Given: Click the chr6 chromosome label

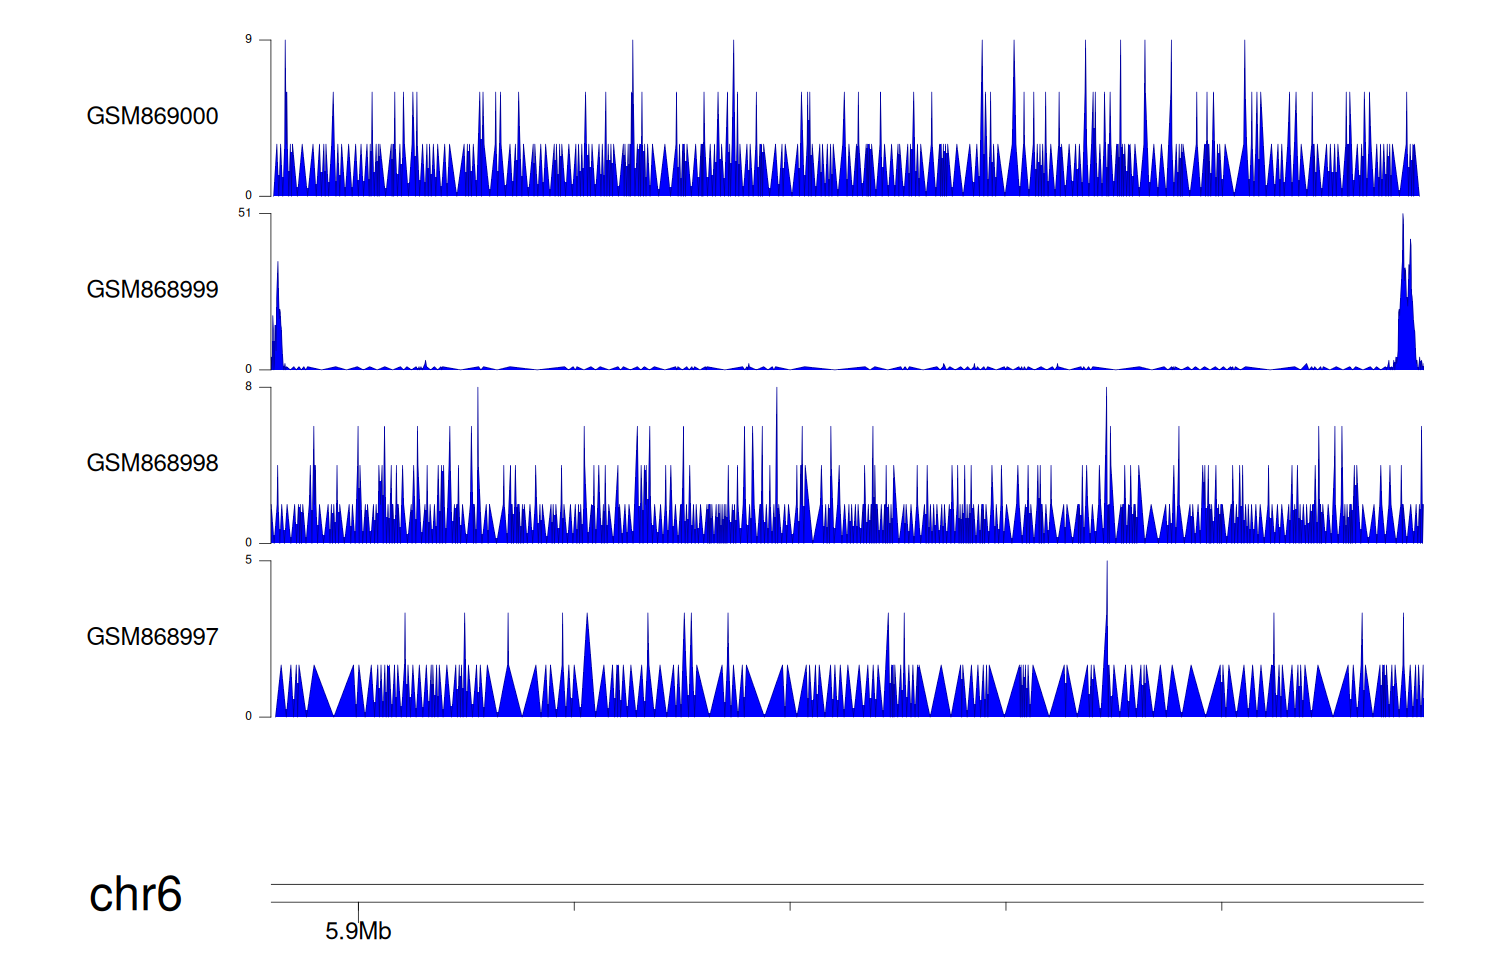Looking at the screenshot, I should (135, 894).
